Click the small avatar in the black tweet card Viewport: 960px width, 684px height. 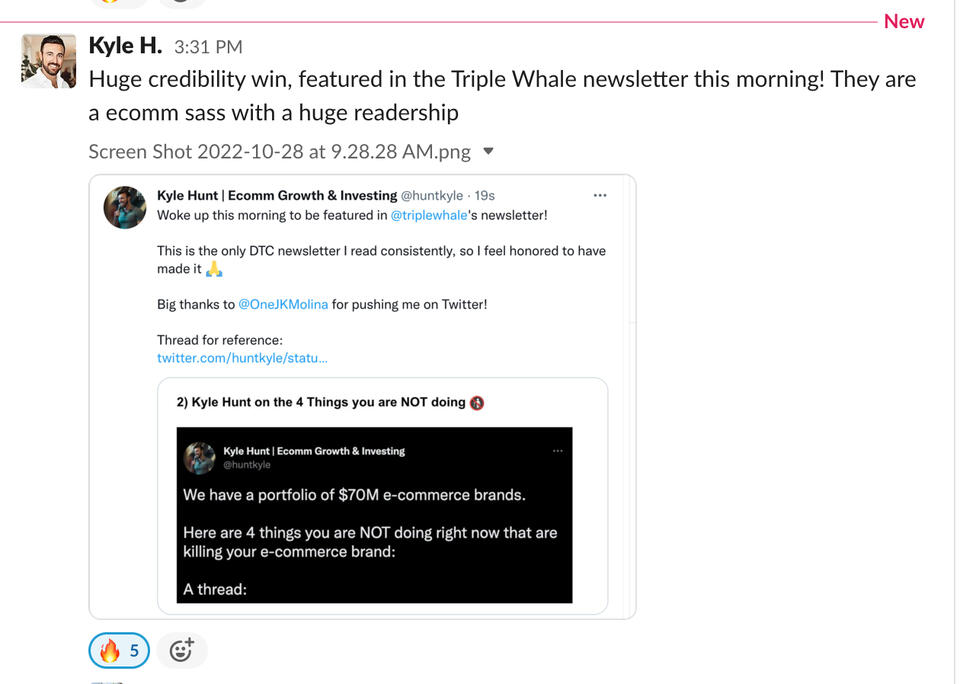pos(200,457)
